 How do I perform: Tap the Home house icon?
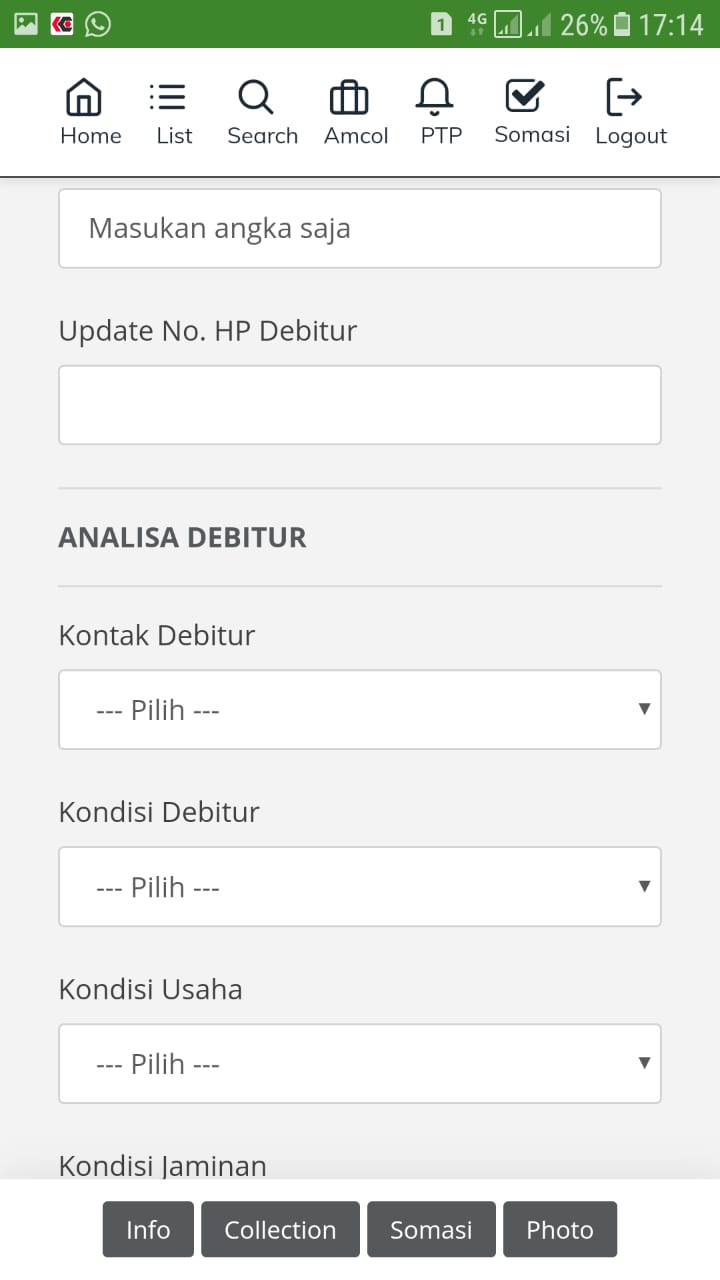(x=84, y=98)
